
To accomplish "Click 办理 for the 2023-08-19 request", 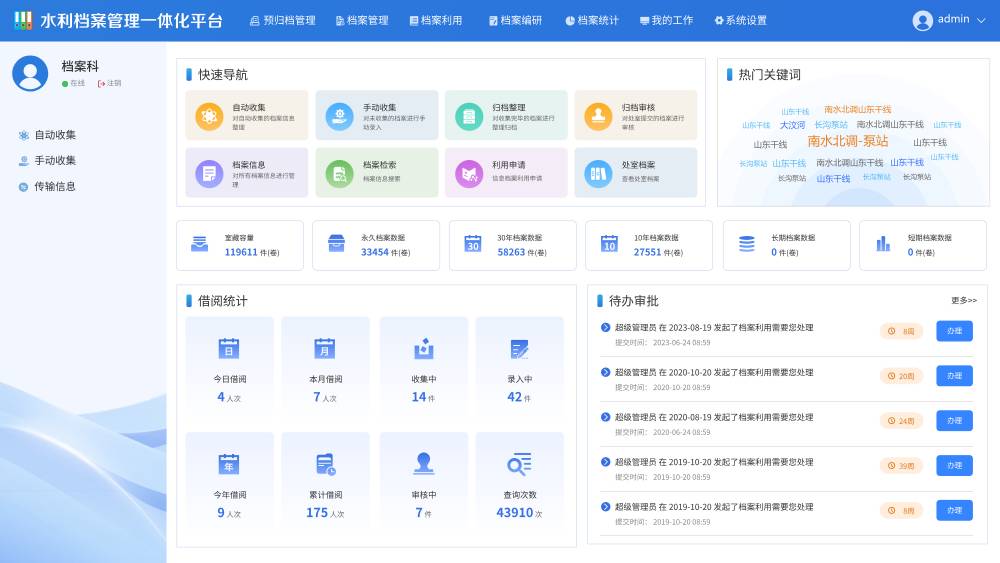I will click(x=954, y=331).
